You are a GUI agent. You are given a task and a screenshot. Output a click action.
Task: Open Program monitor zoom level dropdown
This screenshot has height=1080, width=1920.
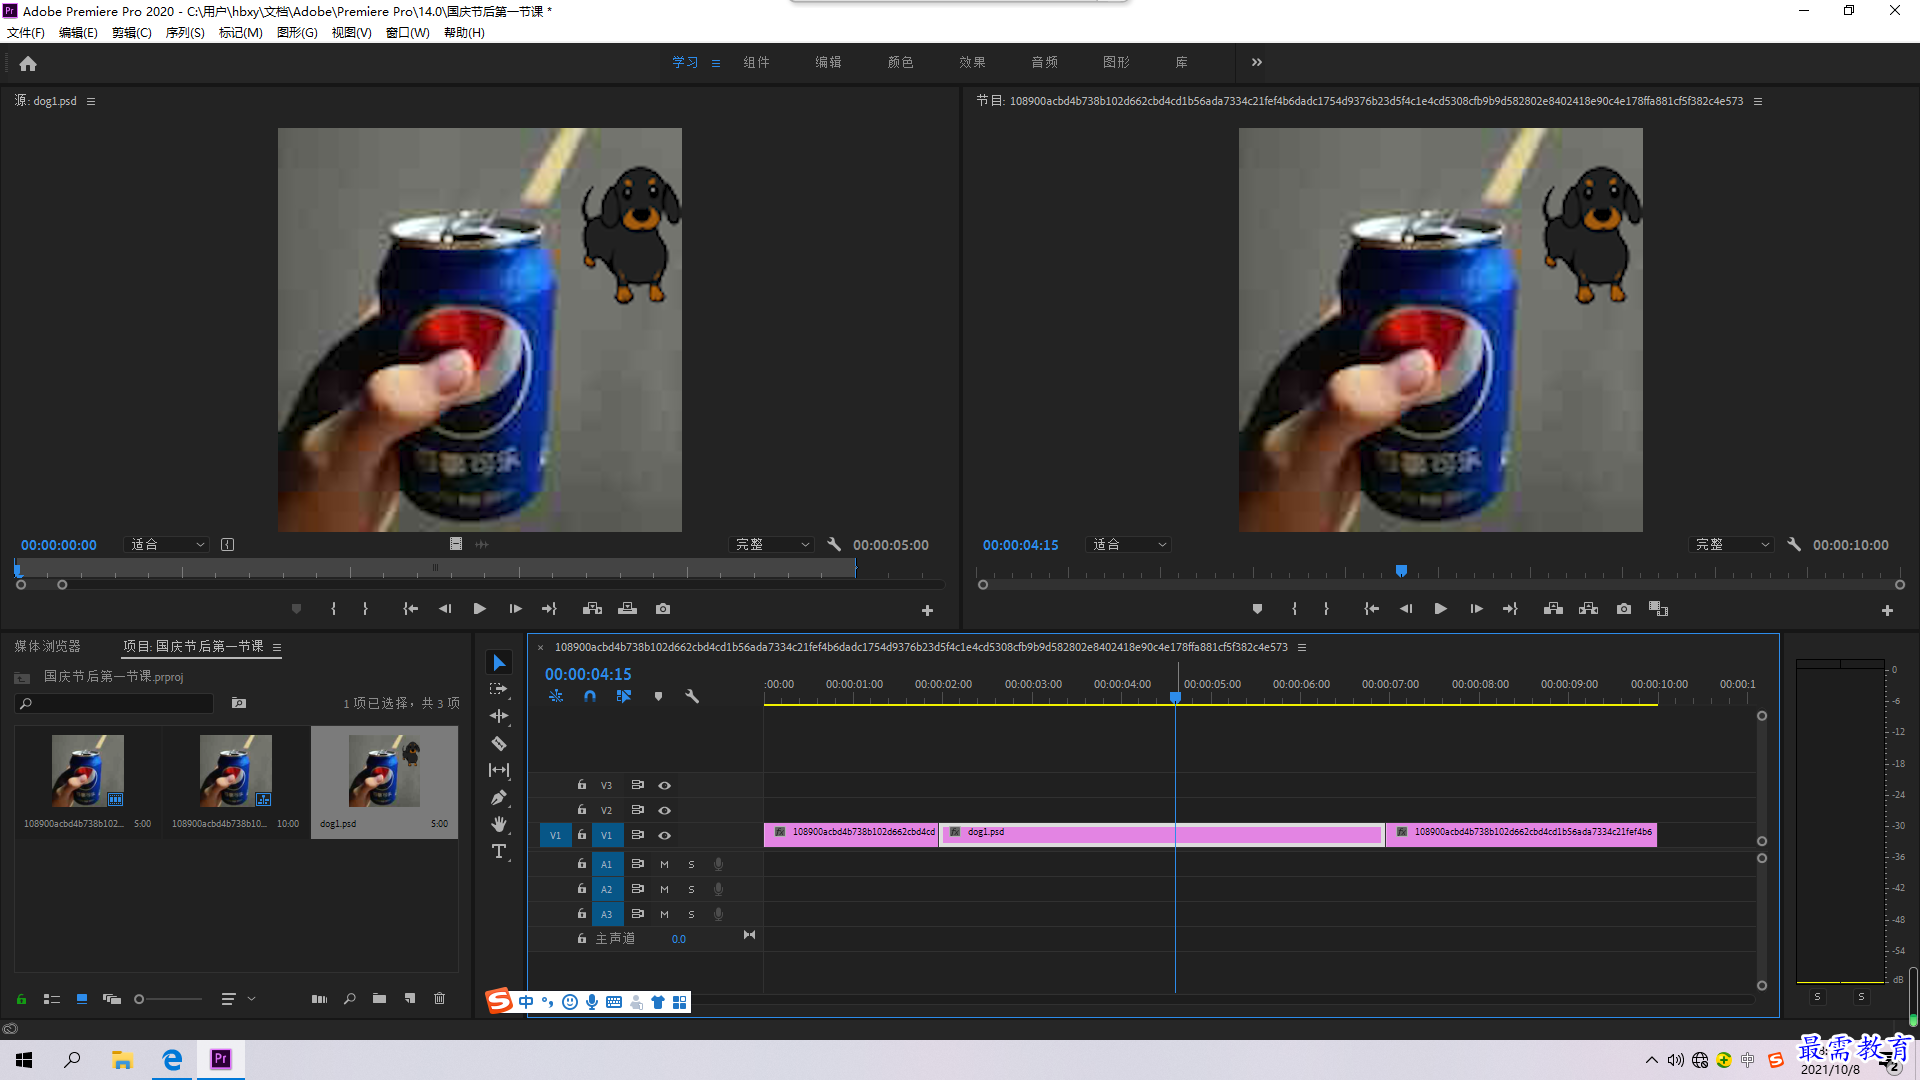(x=1129, y=545)
